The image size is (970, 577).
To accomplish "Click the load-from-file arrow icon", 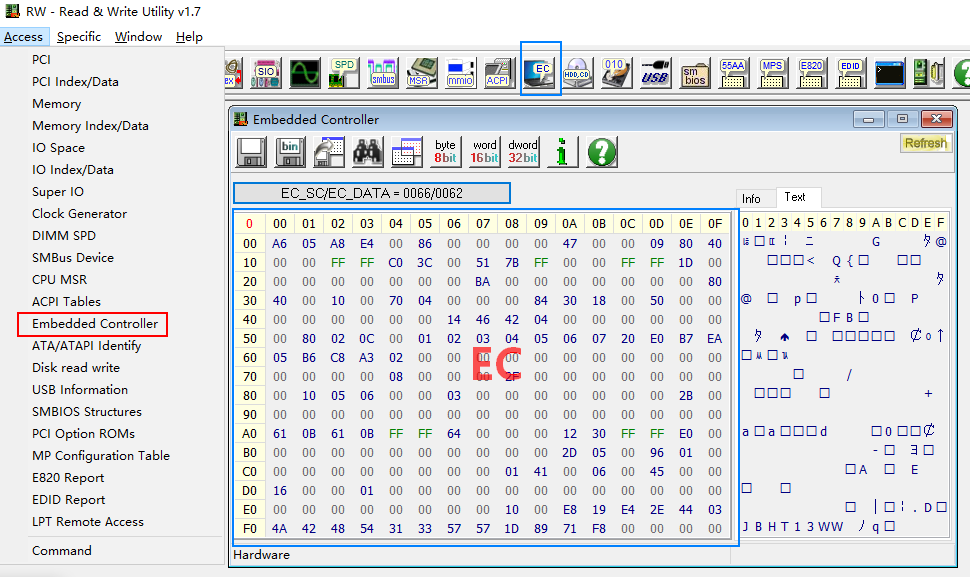I will 329,152.
